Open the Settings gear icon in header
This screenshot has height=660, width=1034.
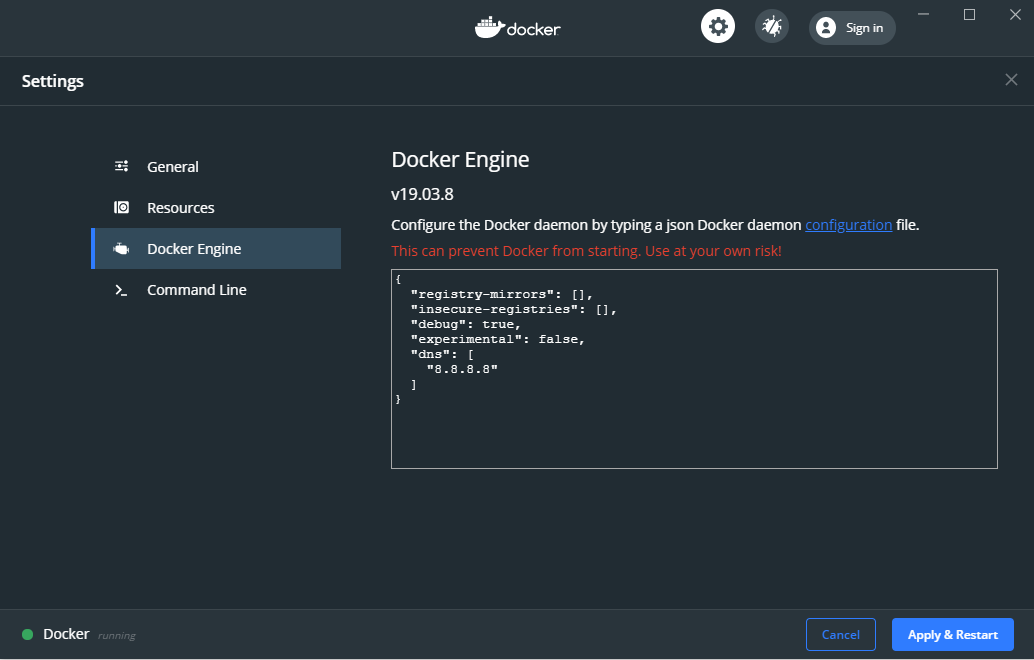tap(717, 27)
